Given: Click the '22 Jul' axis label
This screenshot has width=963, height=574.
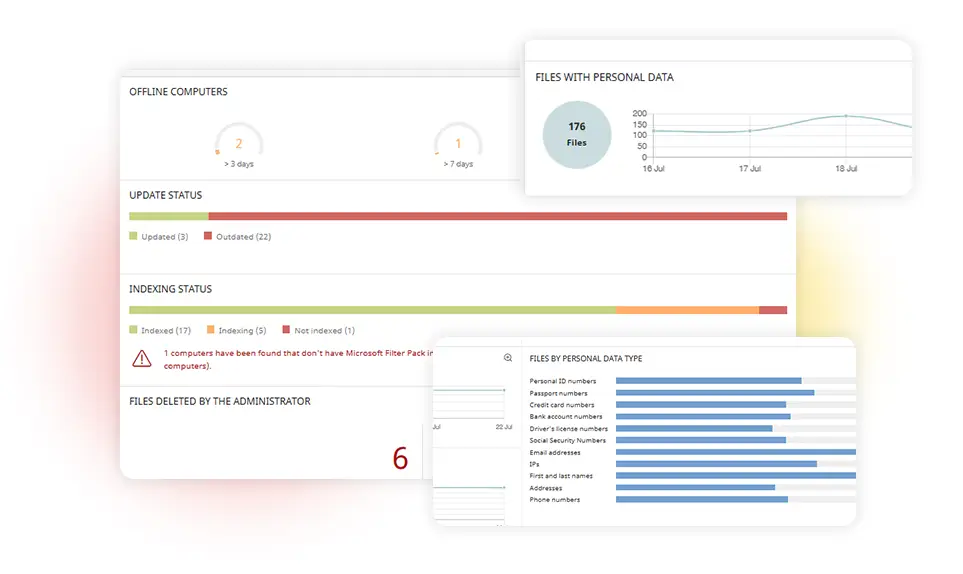Looking at the screenshot, I should coord(504,427).
